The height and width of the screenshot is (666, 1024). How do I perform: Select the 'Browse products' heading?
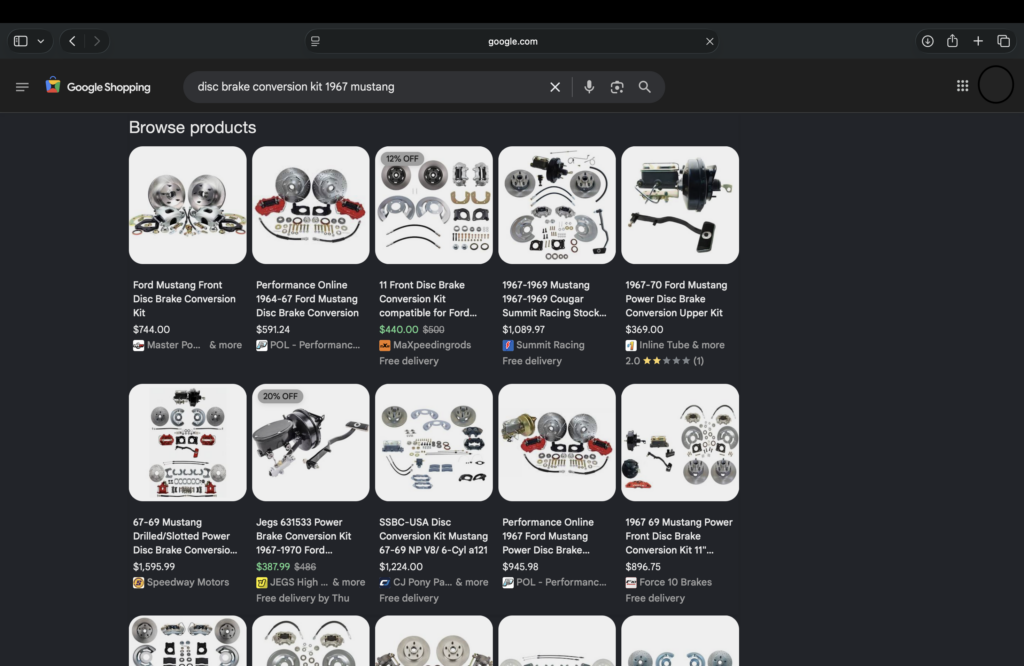pyautogui.click(x=193, y=127)
